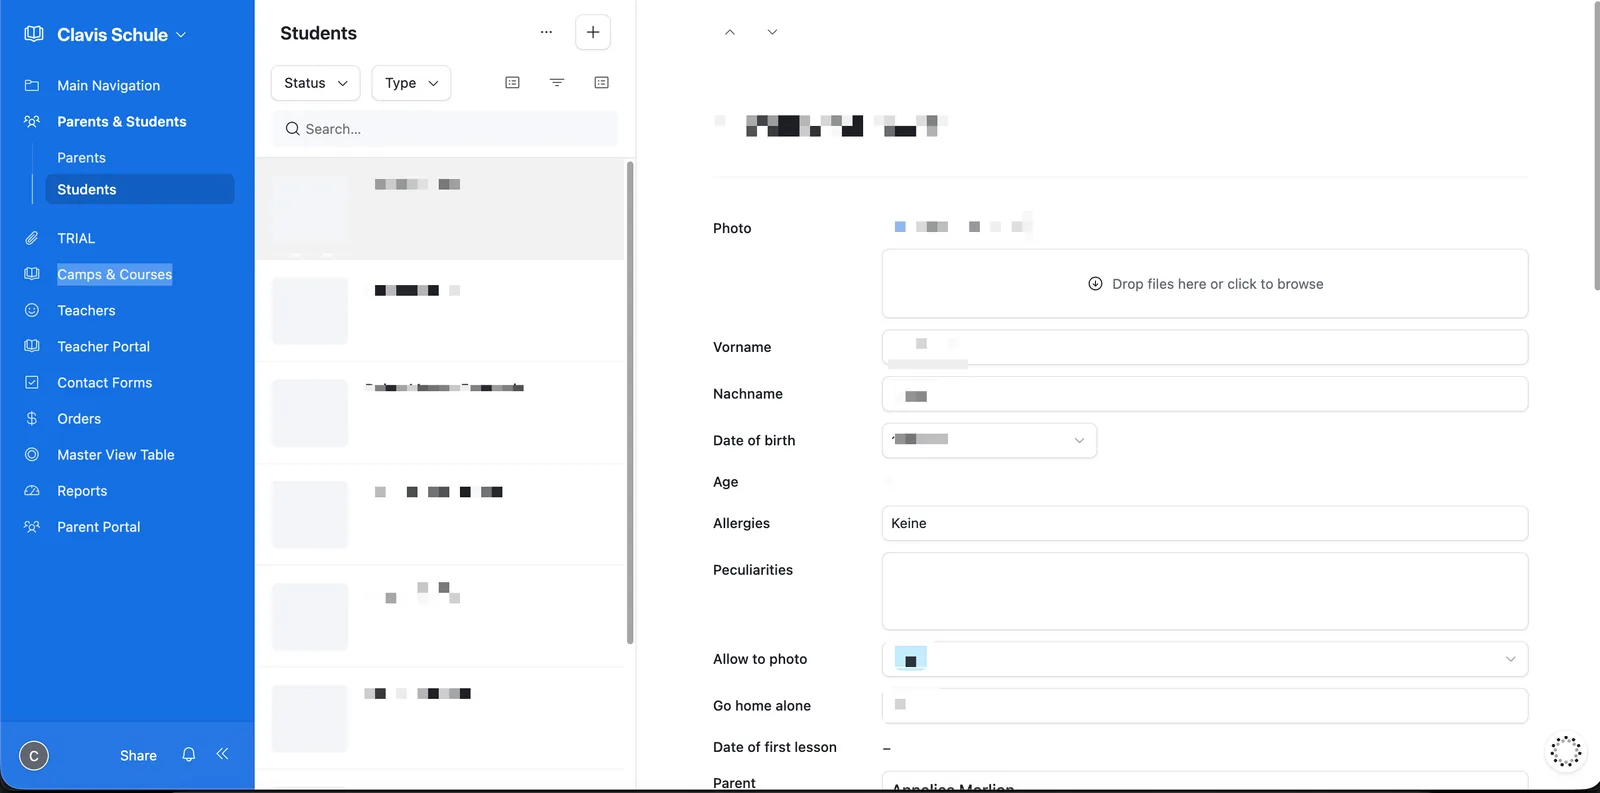Viewport: 1600px width, 793px height.
Task: Go to next record with down arrow
Action: click(x=772, y=32)
